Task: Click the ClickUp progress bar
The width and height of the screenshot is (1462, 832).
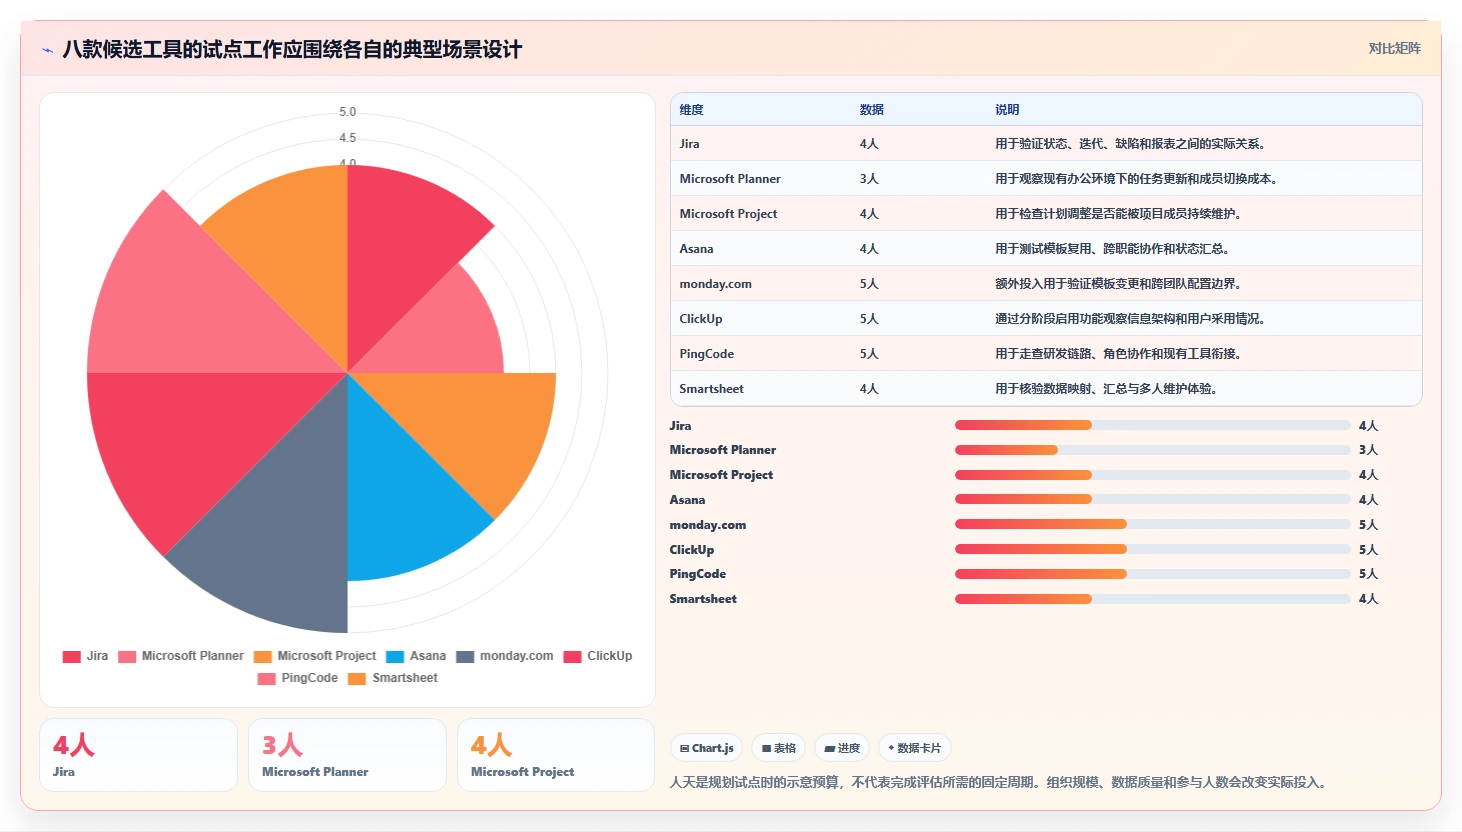Action: 1152,549
